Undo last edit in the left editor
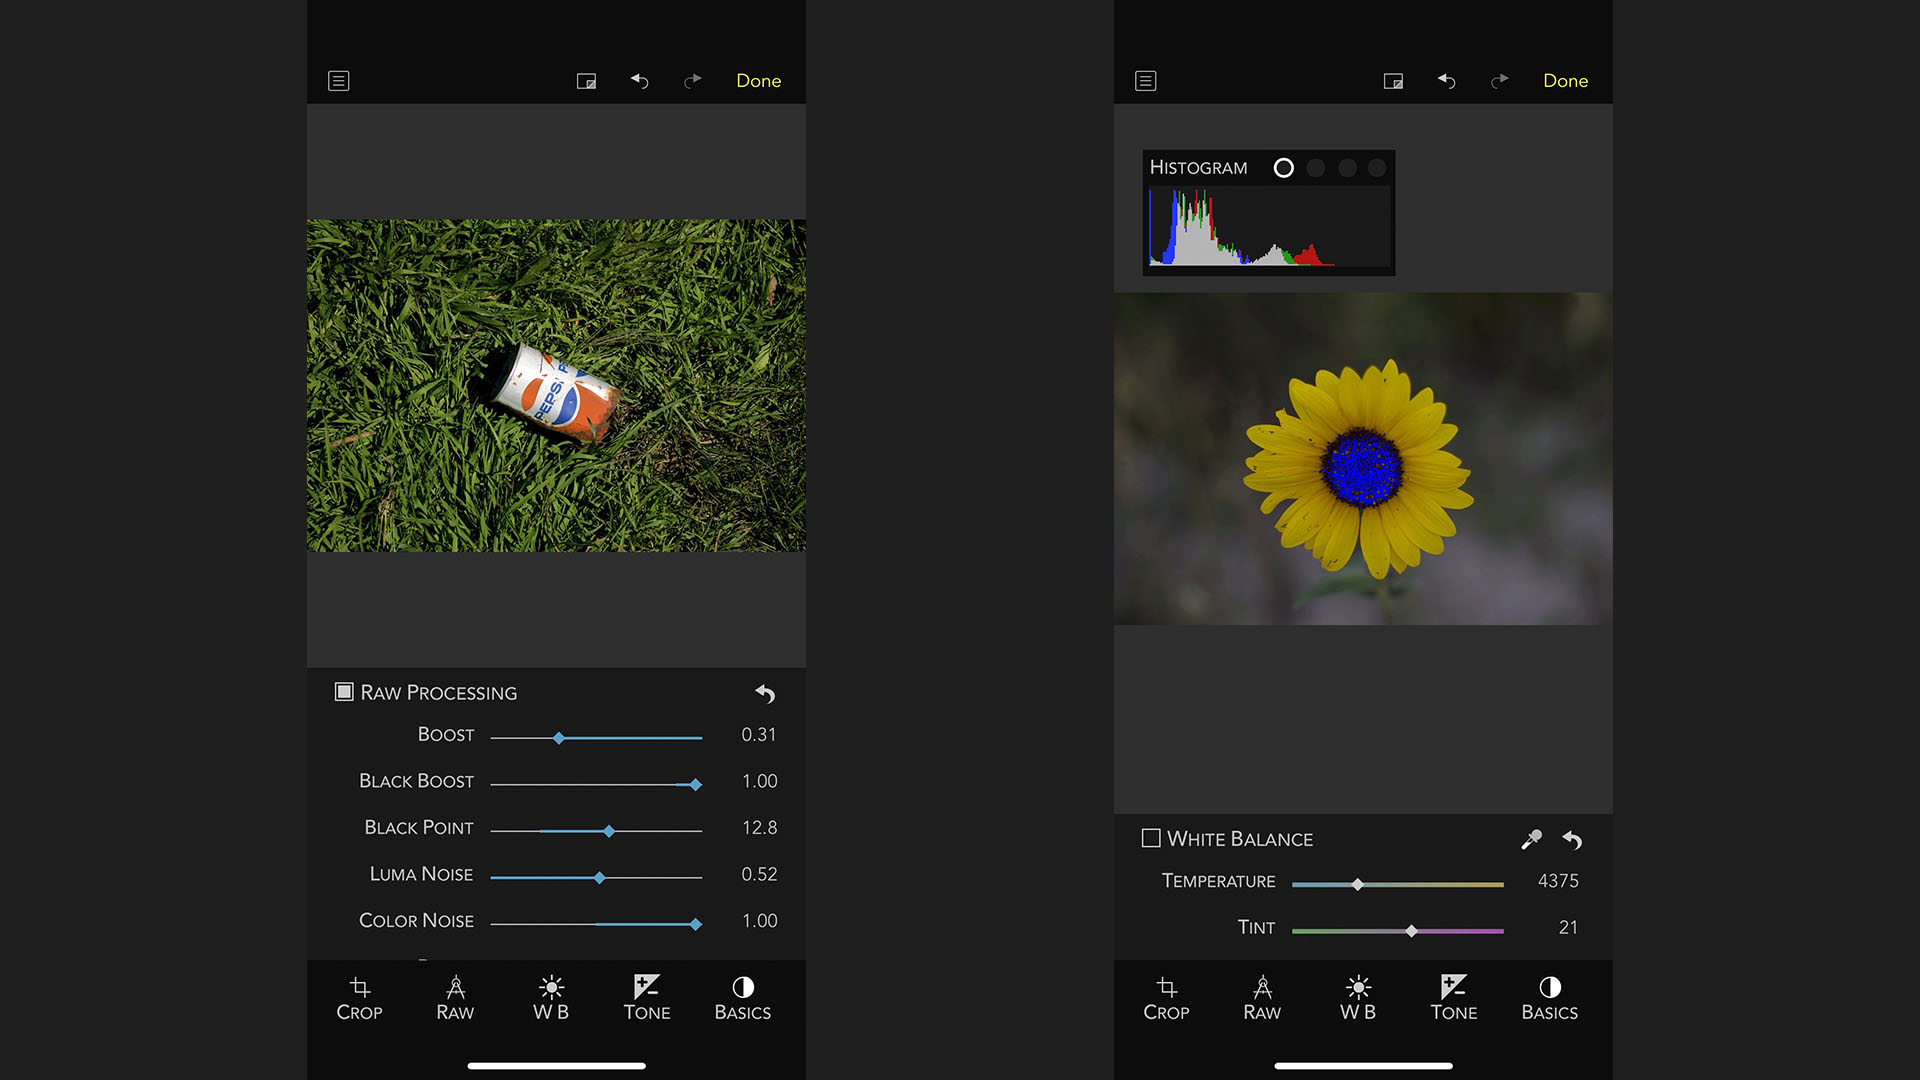The image size is (1920, 1080). pyautogui.click(x=640, y=81)
